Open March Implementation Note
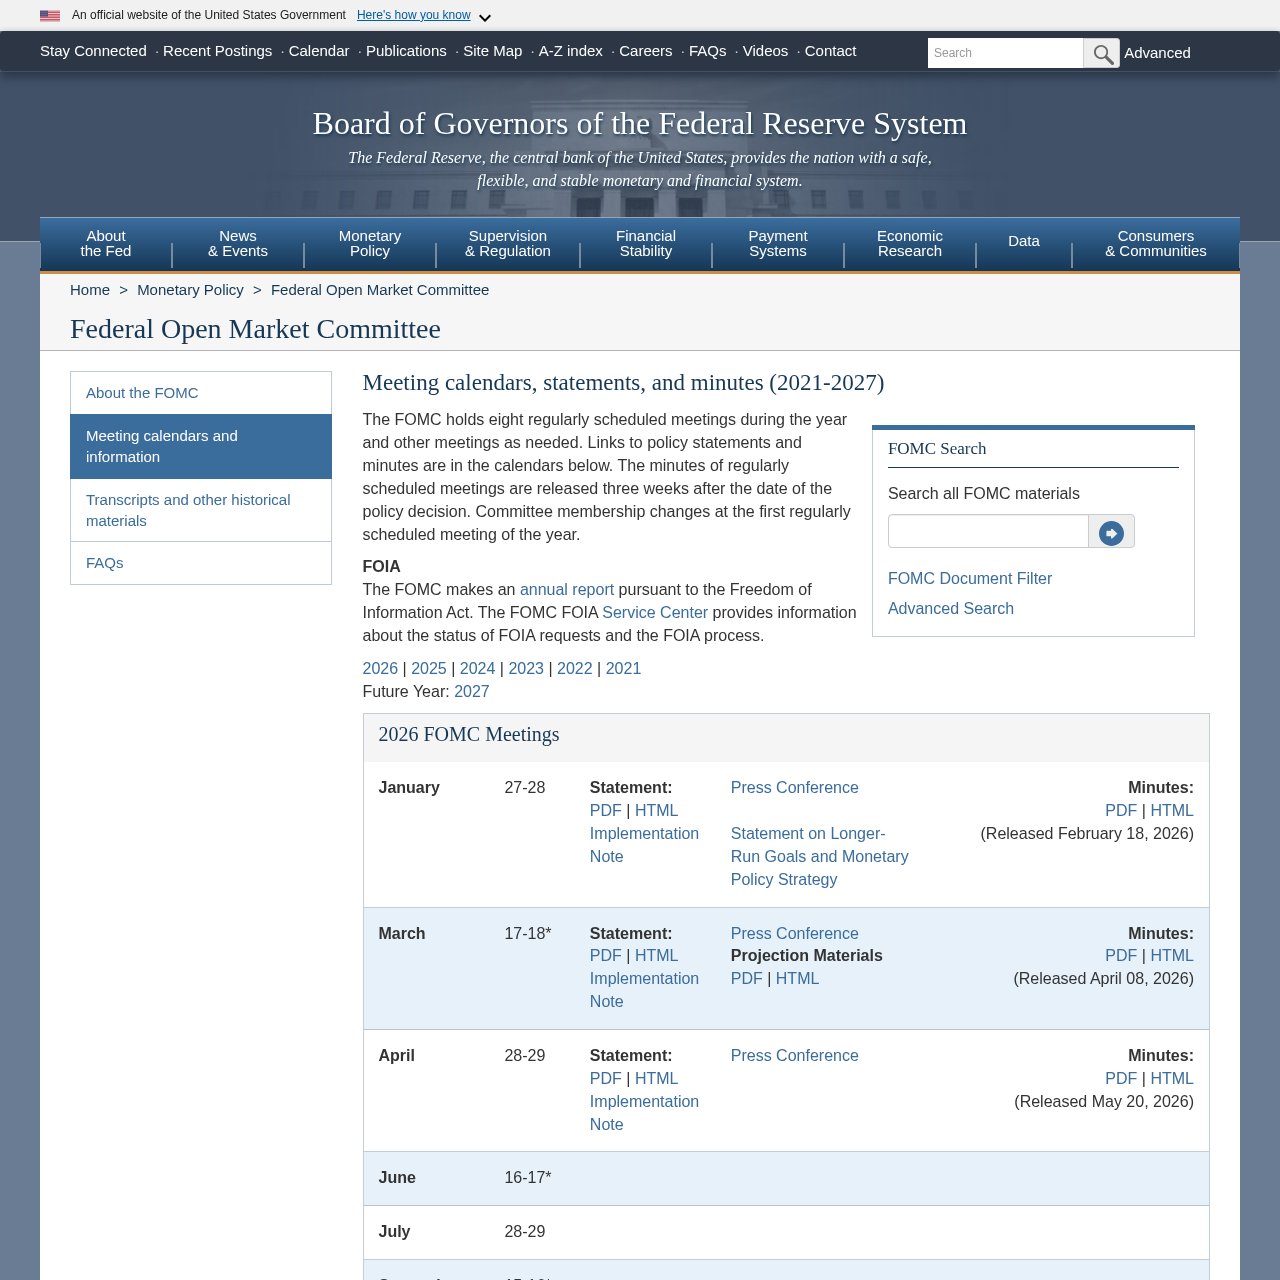This screenshot has width=1280, height=1280. tap(644, 990)
